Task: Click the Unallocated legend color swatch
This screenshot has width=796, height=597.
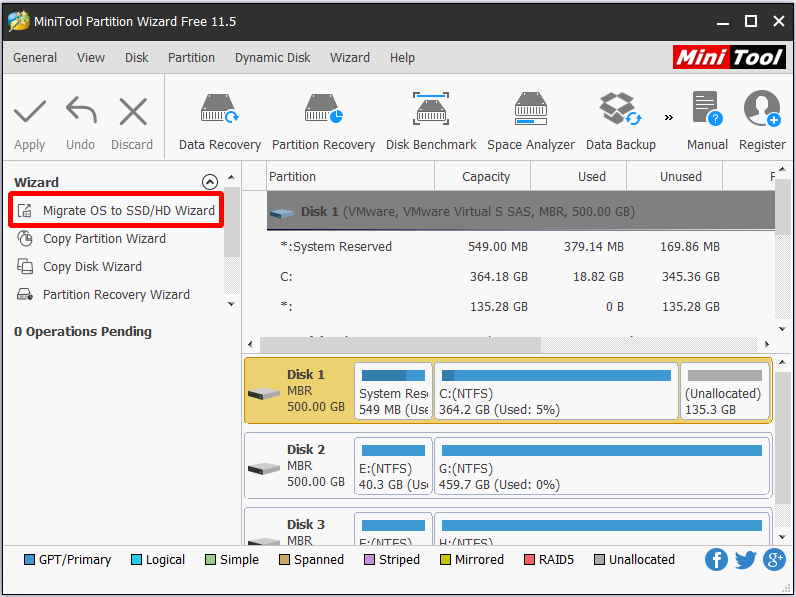Action: coord(600,560)
